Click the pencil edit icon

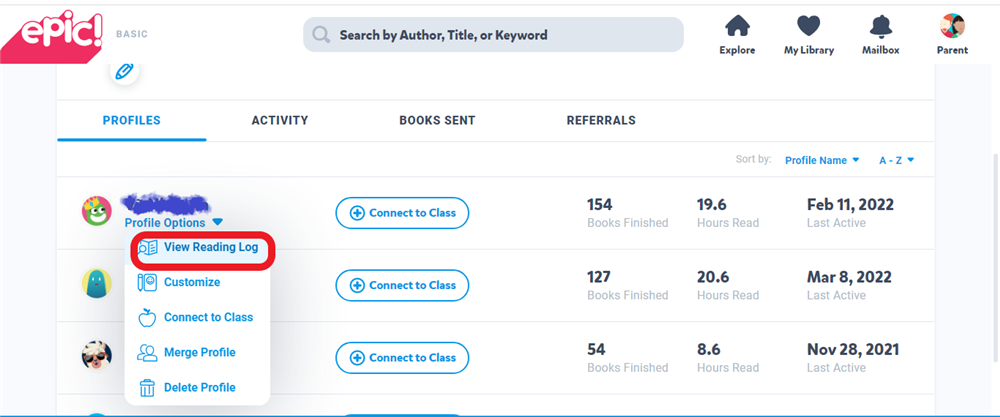pyautogui.click(x=124, y=71)
